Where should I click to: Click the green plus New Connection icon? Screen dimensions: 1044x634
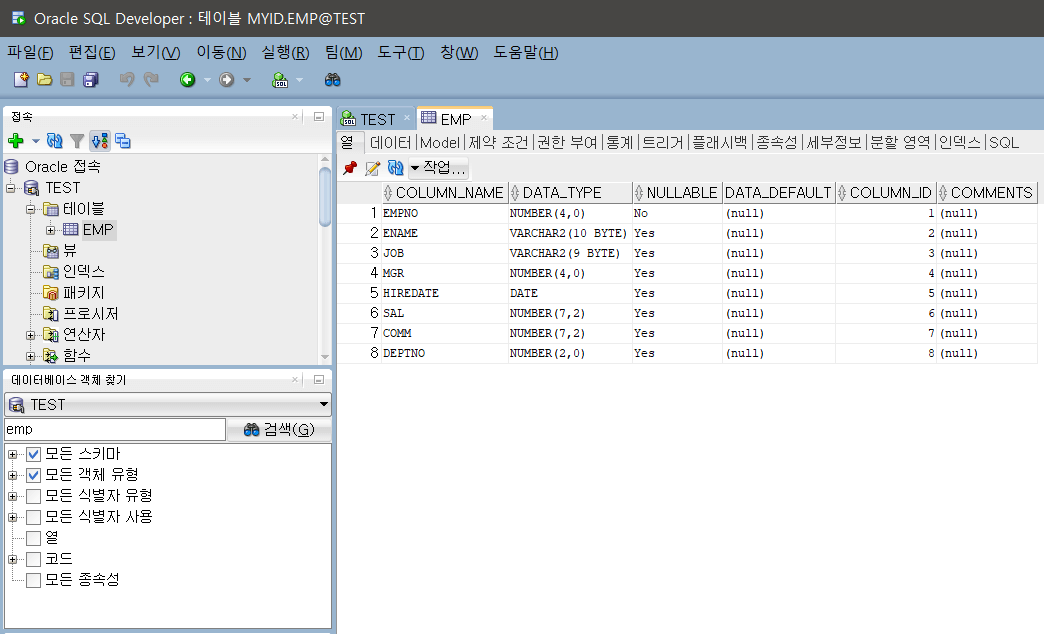coord(16,141)
